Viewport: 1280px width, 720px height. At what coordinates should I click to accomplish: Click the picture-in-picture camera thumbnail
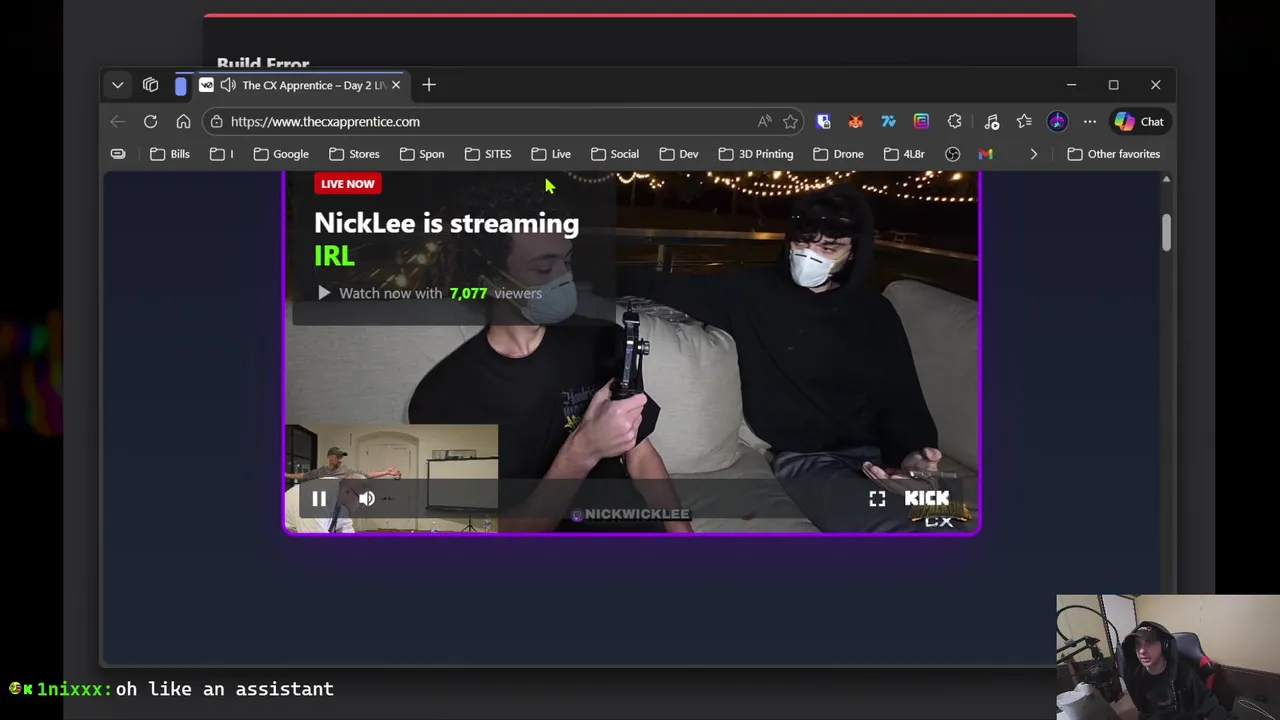pos(391,478)
